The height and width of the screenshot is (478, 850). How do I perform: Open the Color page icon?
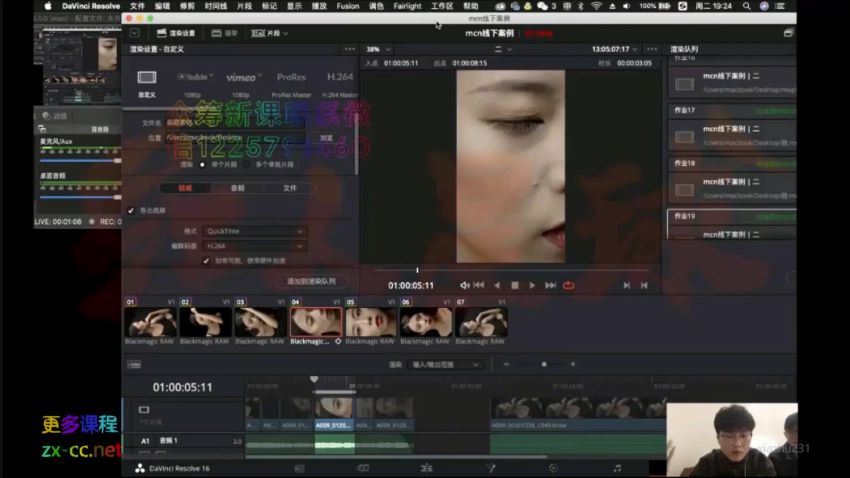click(x=553, y=468)
